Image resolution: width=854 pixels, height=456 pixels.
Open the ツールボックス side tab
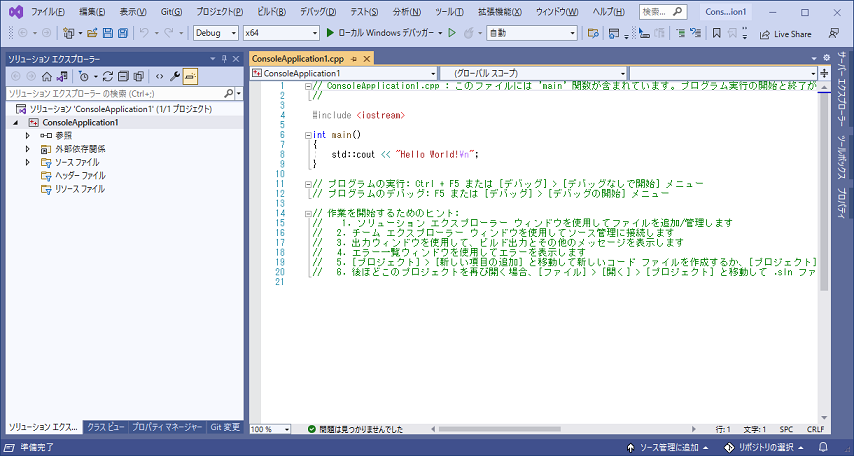click(x=842, y=157)
